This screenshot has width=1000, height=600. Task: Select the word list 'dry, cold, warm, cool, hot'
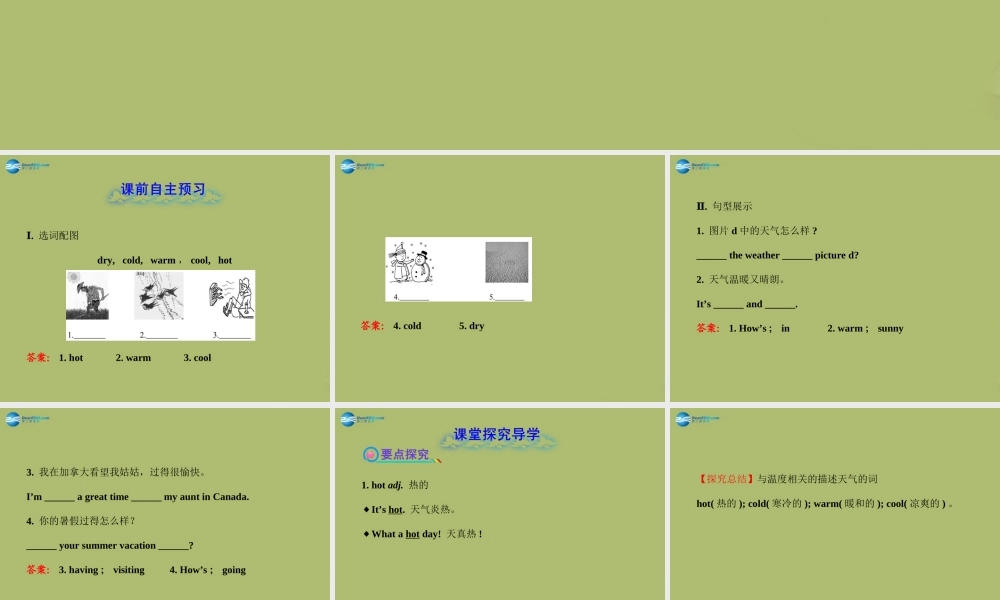(165, 260)
